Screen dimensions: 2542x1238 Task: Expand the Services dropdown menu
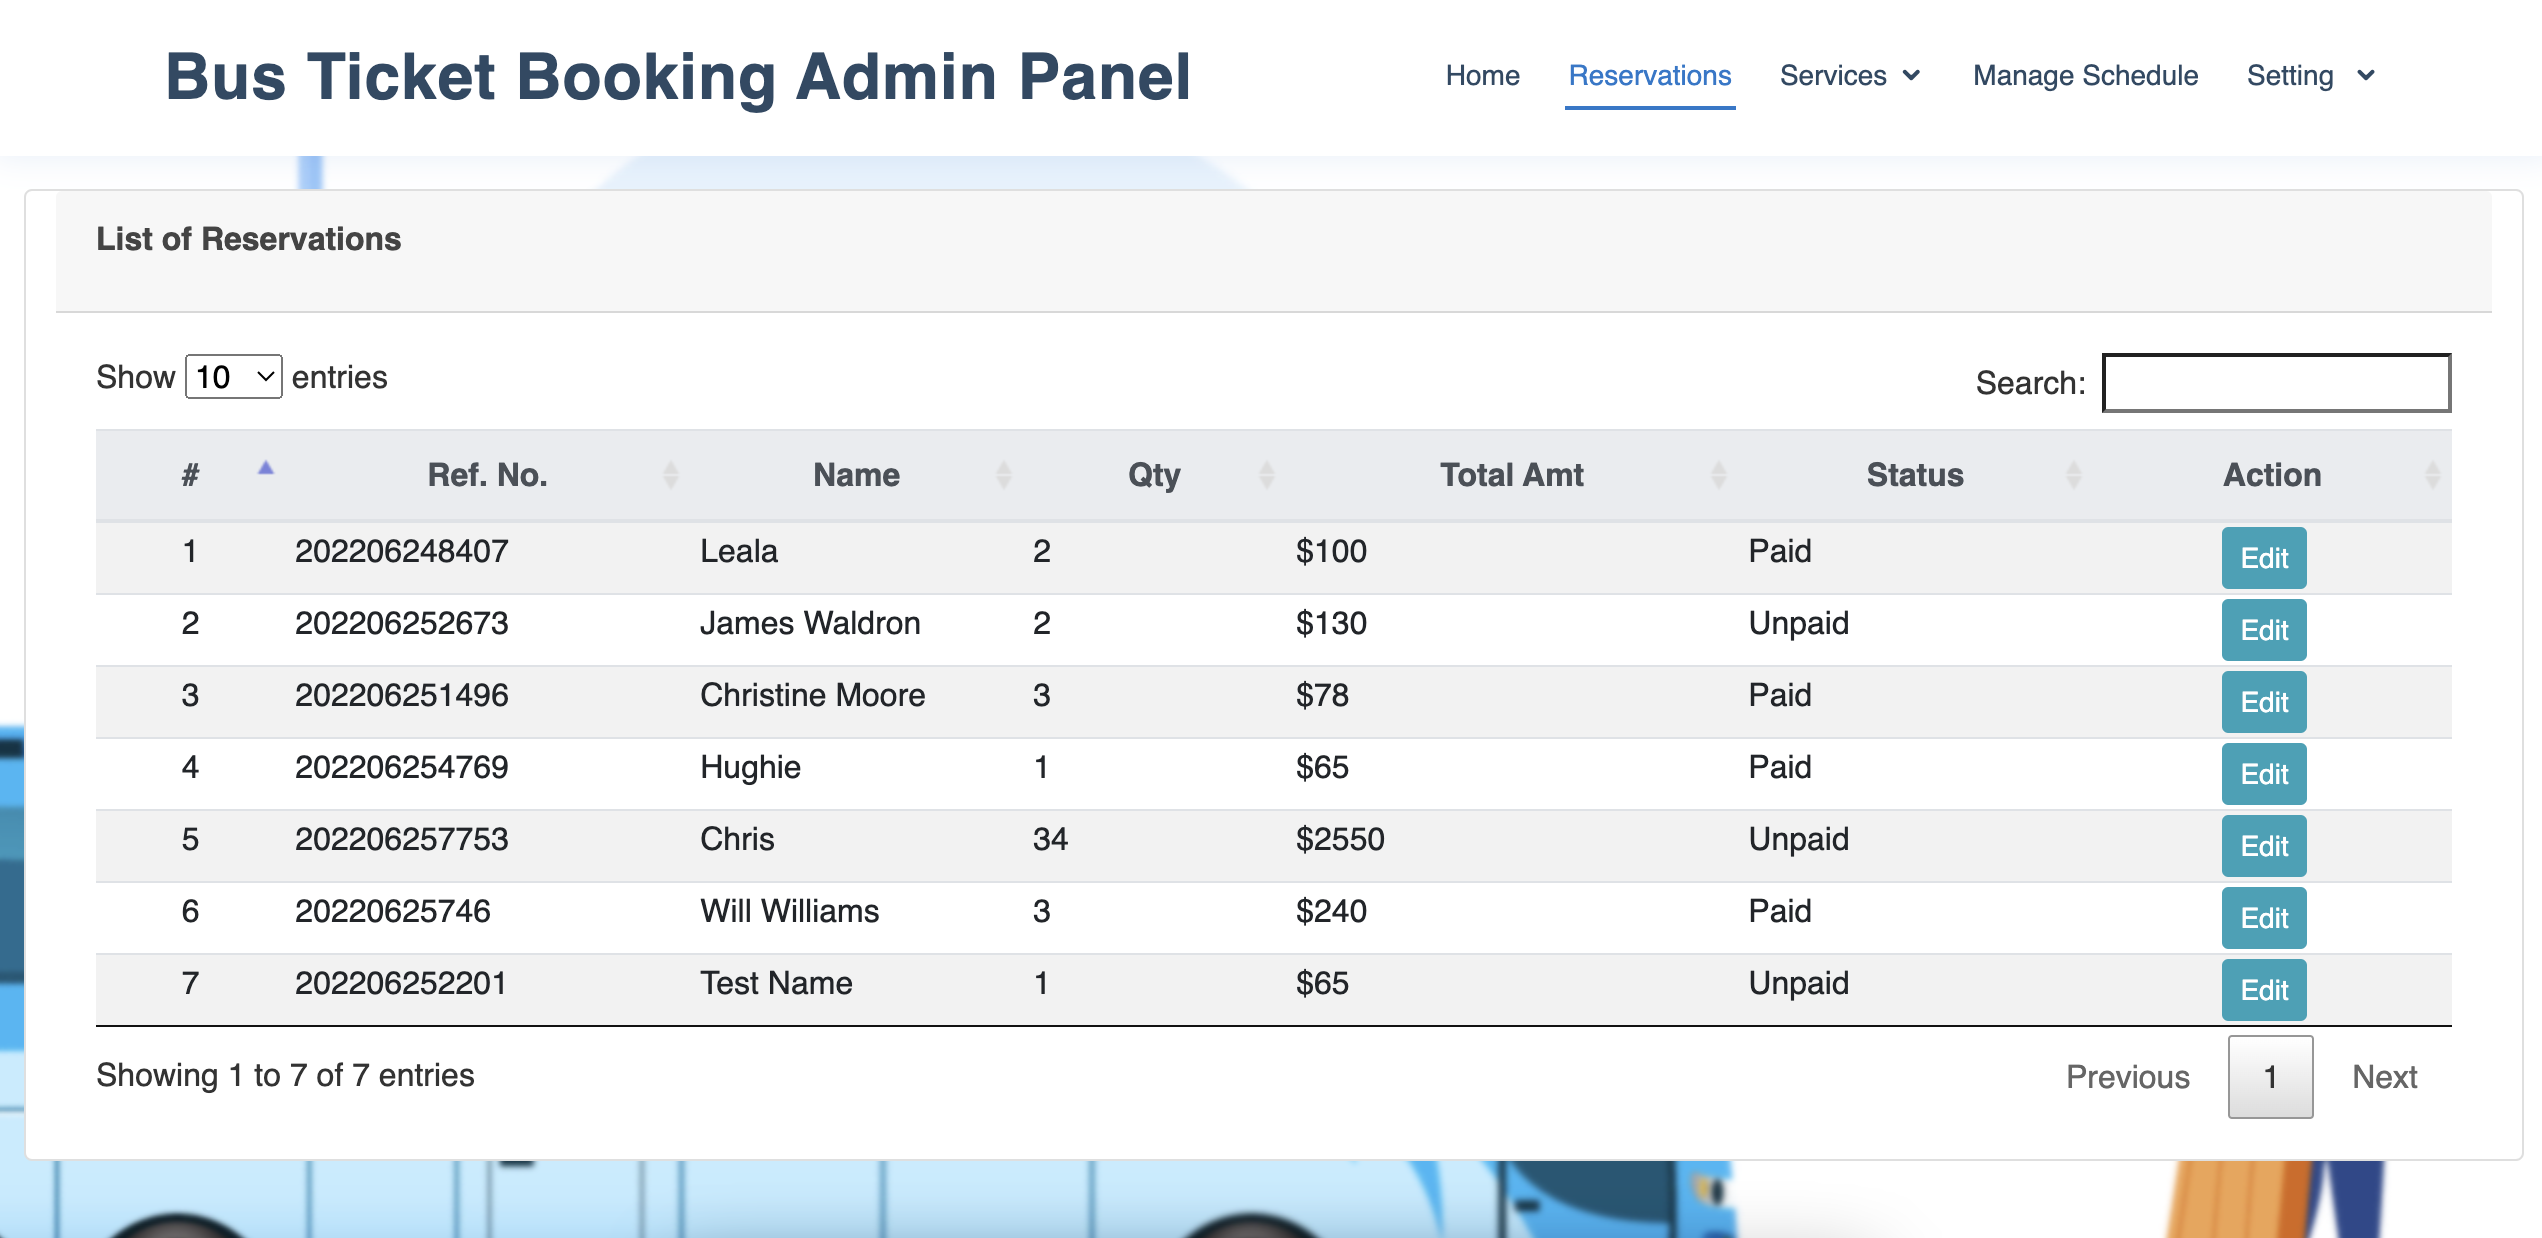pos(1850,76)
